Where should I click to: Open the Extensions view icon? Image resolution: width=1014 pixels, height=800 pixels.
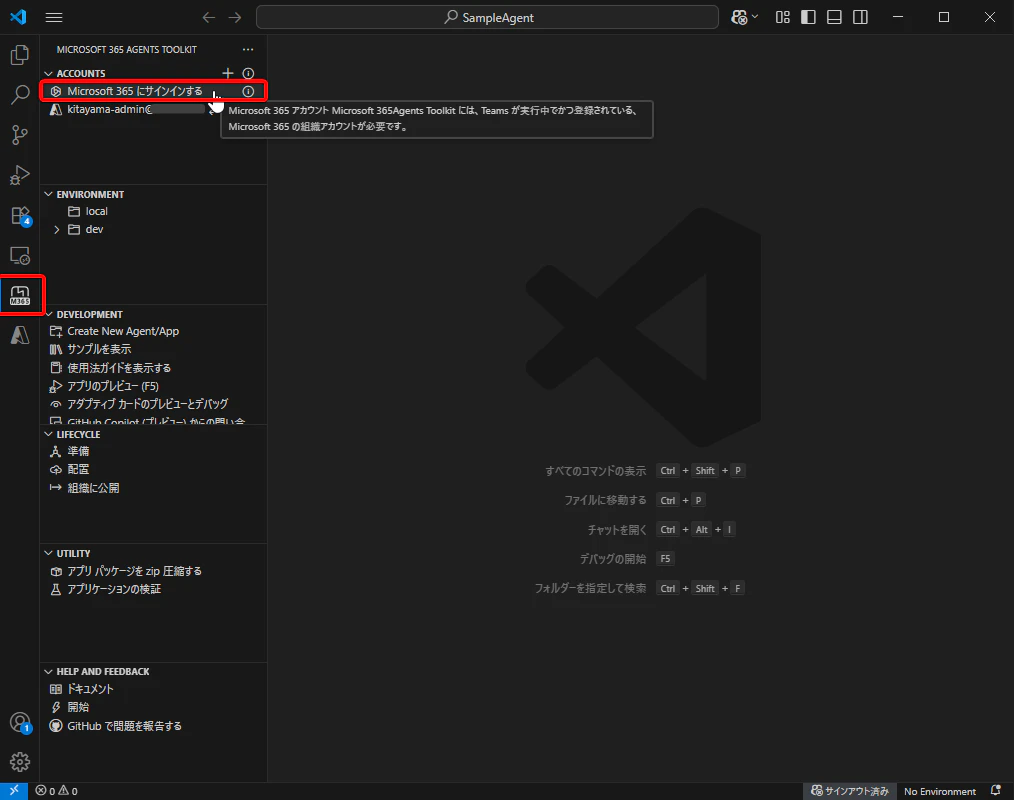coord(19,215)
